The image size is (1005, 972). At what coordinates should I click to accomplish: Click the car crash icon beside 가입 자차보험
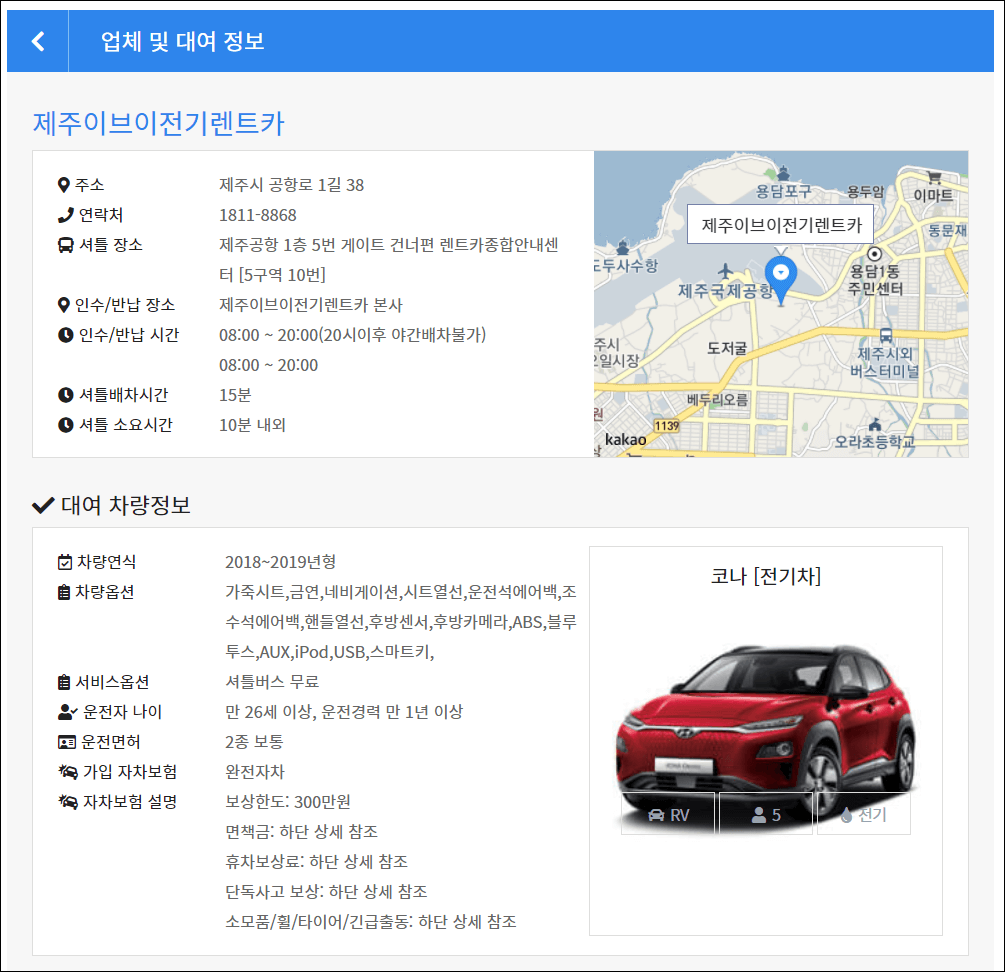pyautogui.click(x=67, y=771)
